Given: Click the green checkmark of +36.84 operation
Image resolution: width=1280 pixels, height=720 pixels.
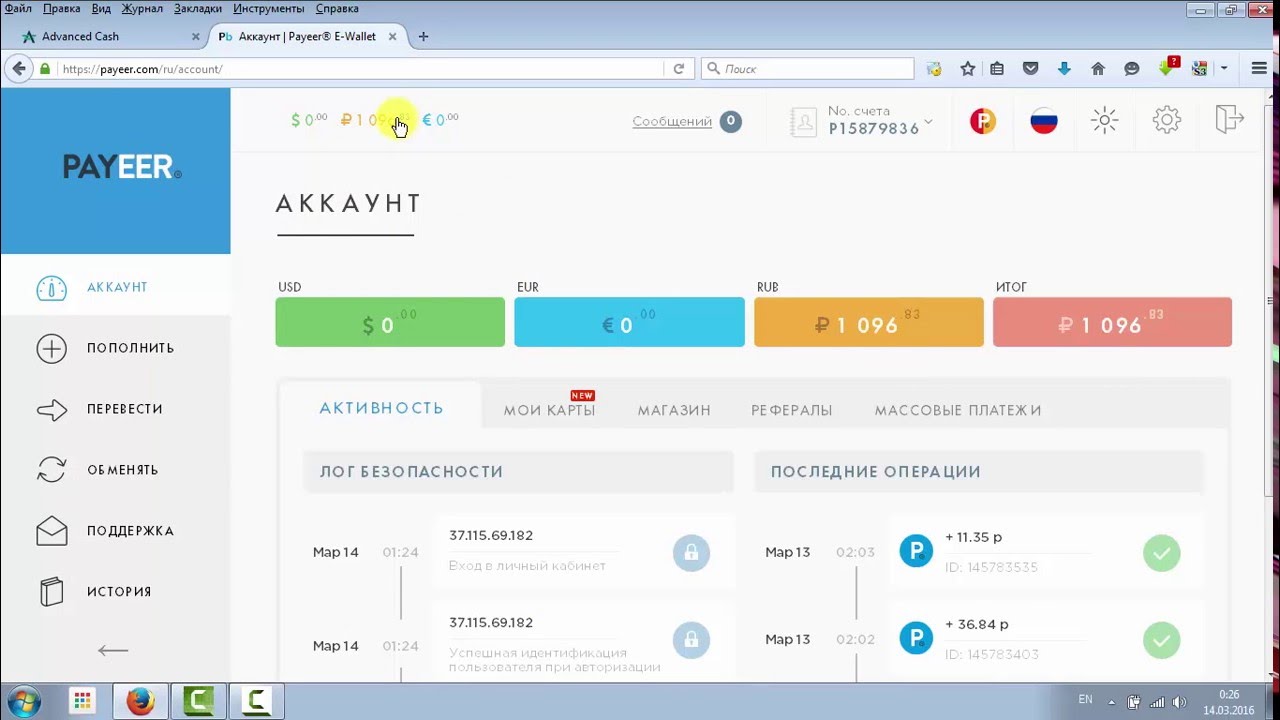Looking at the screenshot, I should click(x=1162, y=640).
